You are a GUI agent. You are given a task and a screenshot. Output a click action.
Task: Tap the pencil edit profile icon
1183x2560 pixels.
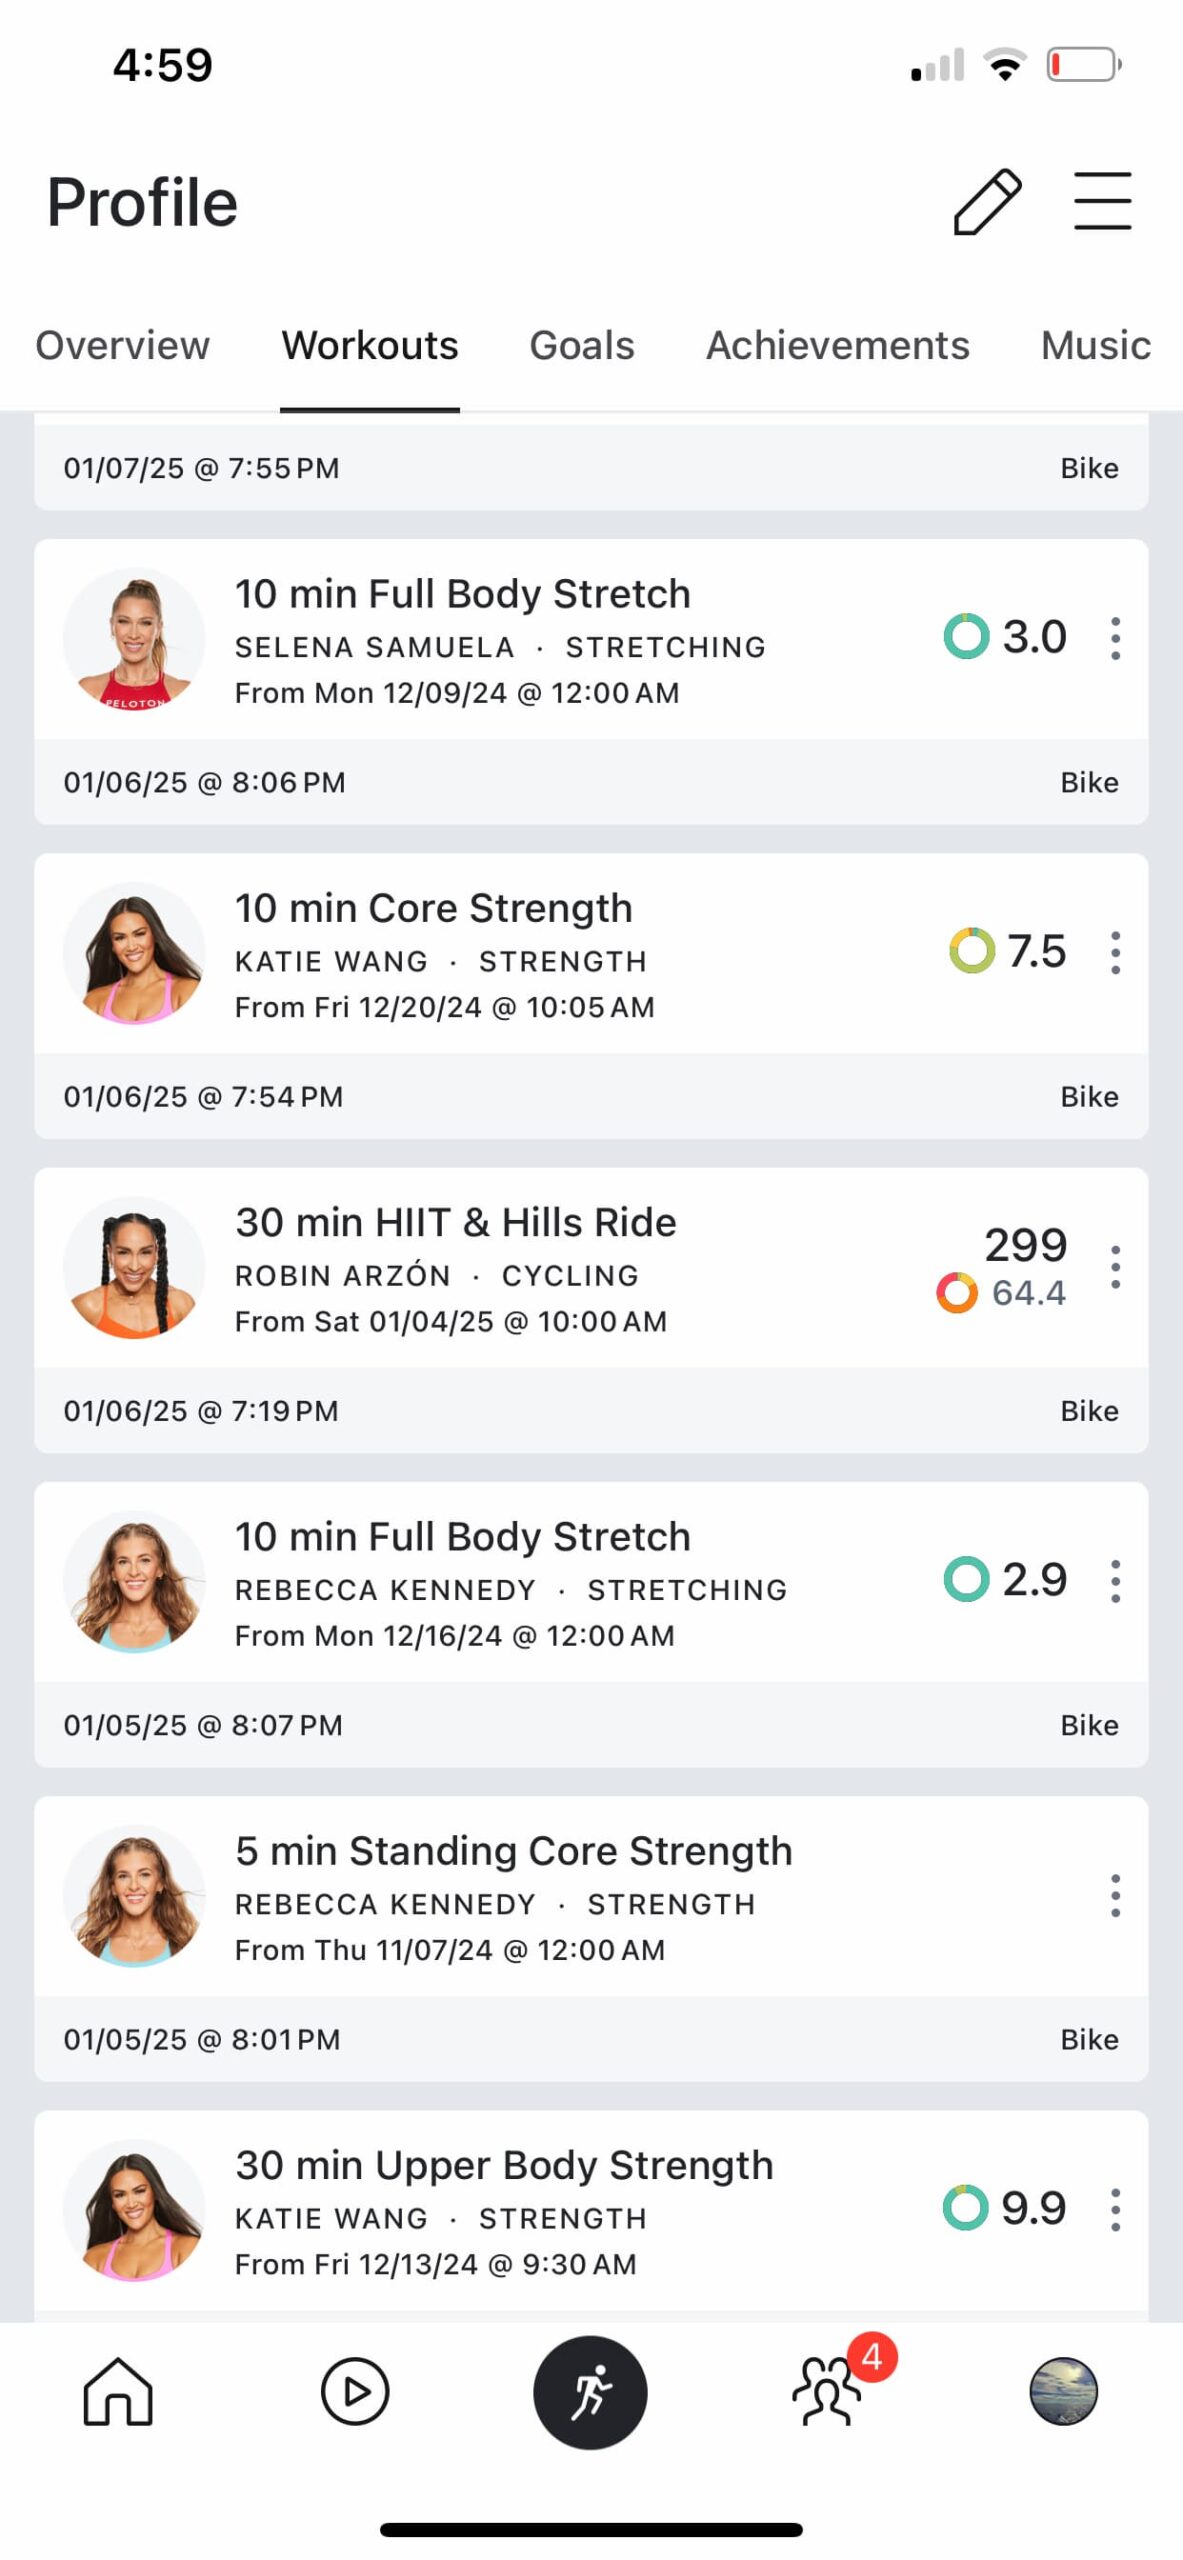(986, 202)
